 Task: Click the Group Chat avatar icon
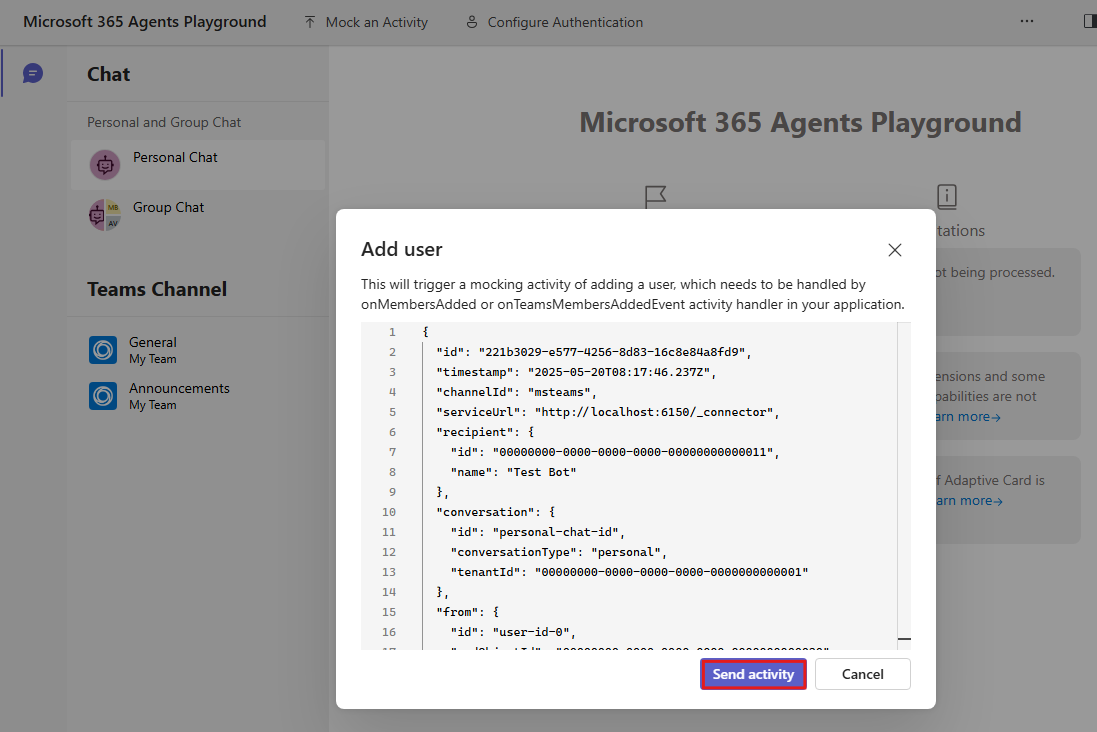(x=104, y=214)
